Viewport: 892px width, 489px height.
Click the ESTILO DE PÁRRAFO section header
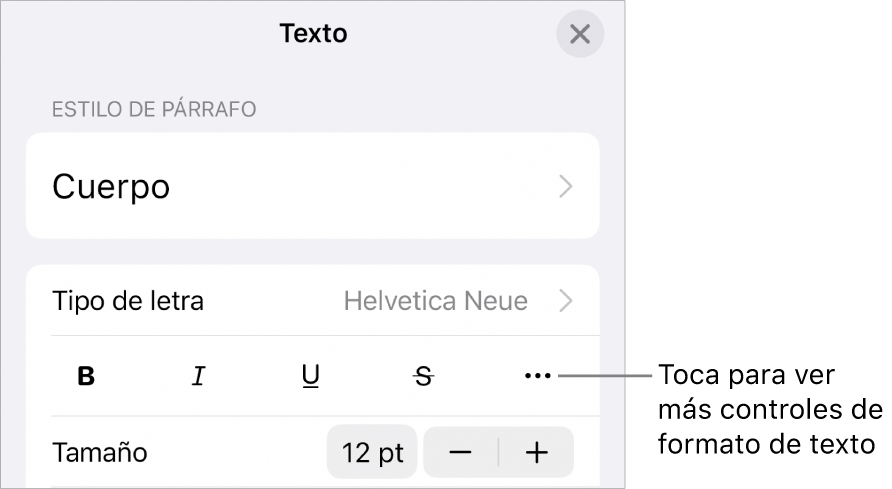154,108
